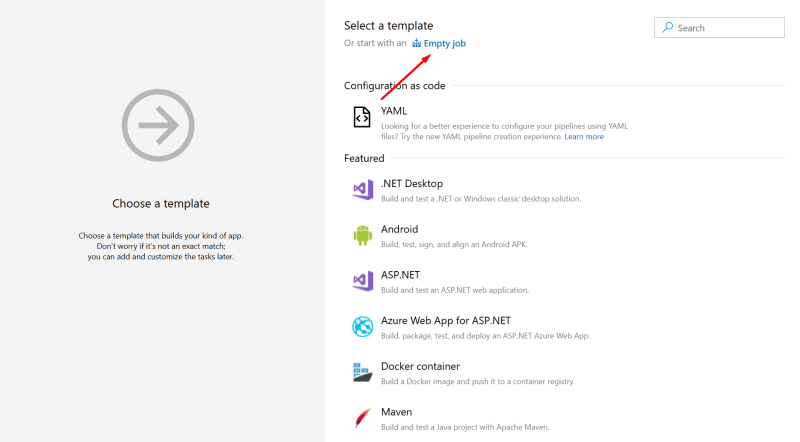This screenshot has width=800, height=442.
Task: Click the 'Select a template' heading
Action: click(x=388, y=26)
